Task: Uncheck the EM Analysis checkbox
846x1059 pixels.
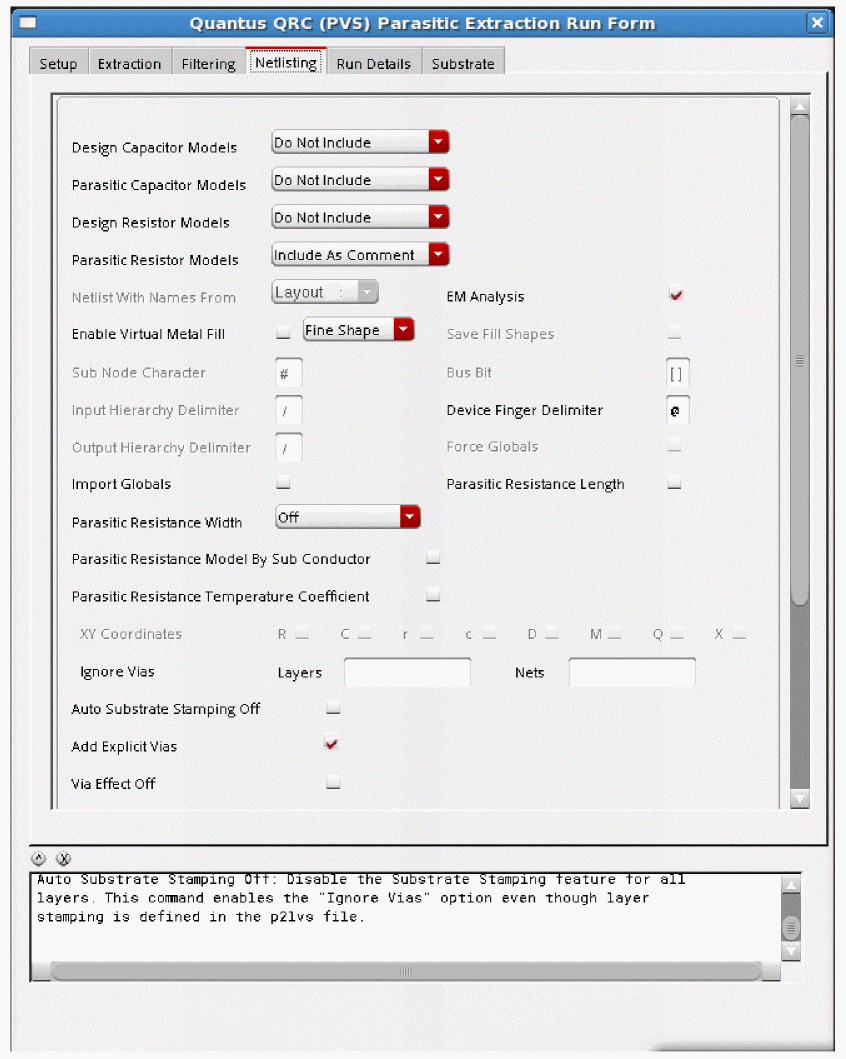Action: (x=675, y=295)
